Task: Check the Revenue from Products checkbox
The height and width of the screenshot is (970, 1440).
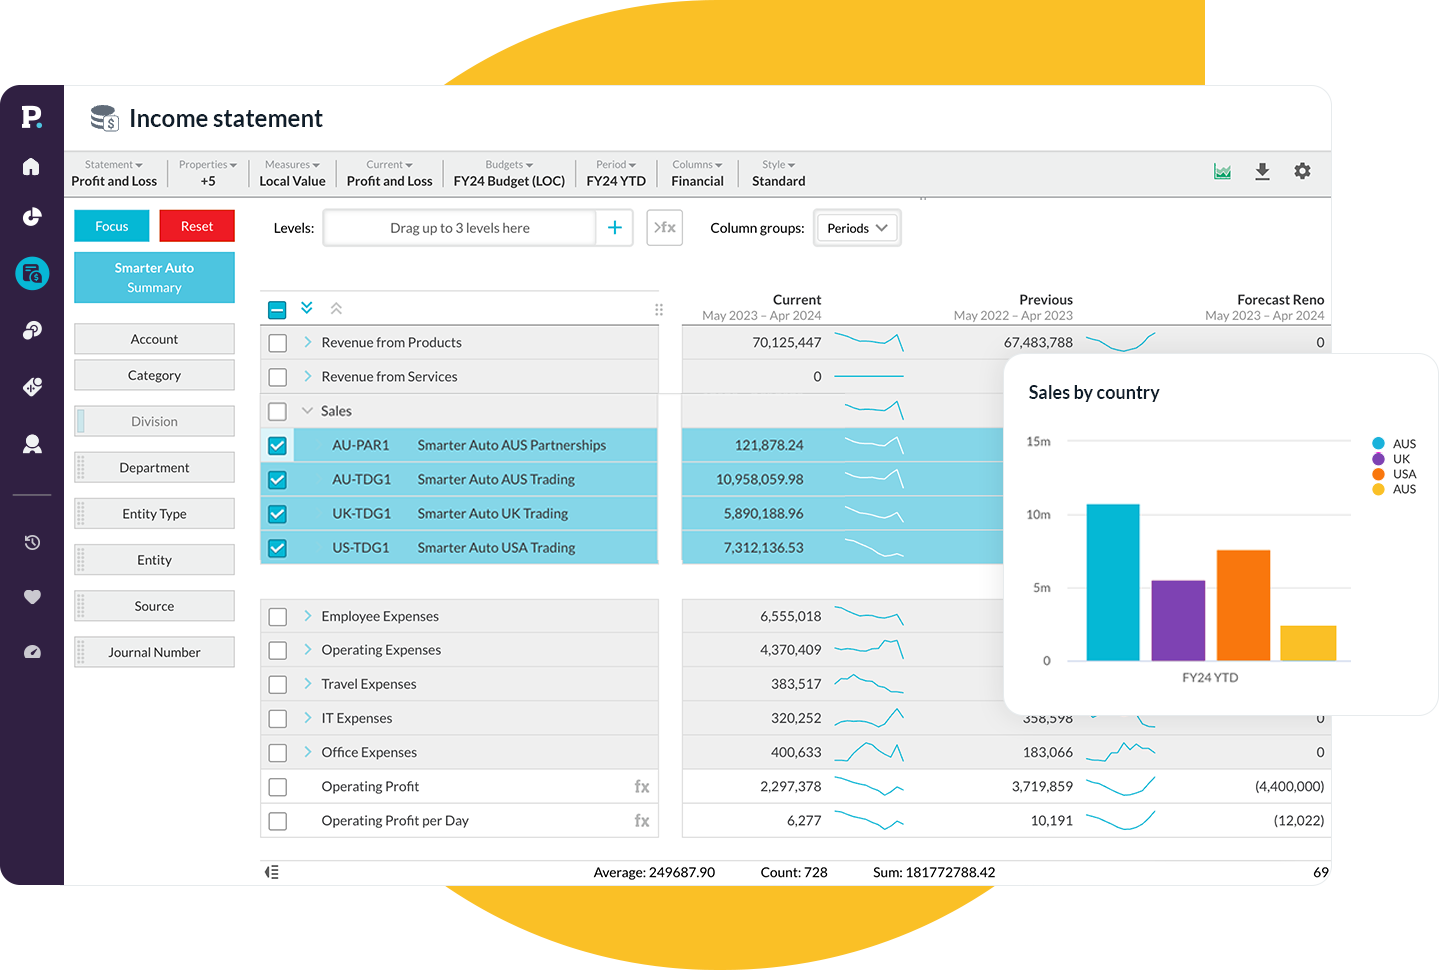Action: [x=278, y=343]
